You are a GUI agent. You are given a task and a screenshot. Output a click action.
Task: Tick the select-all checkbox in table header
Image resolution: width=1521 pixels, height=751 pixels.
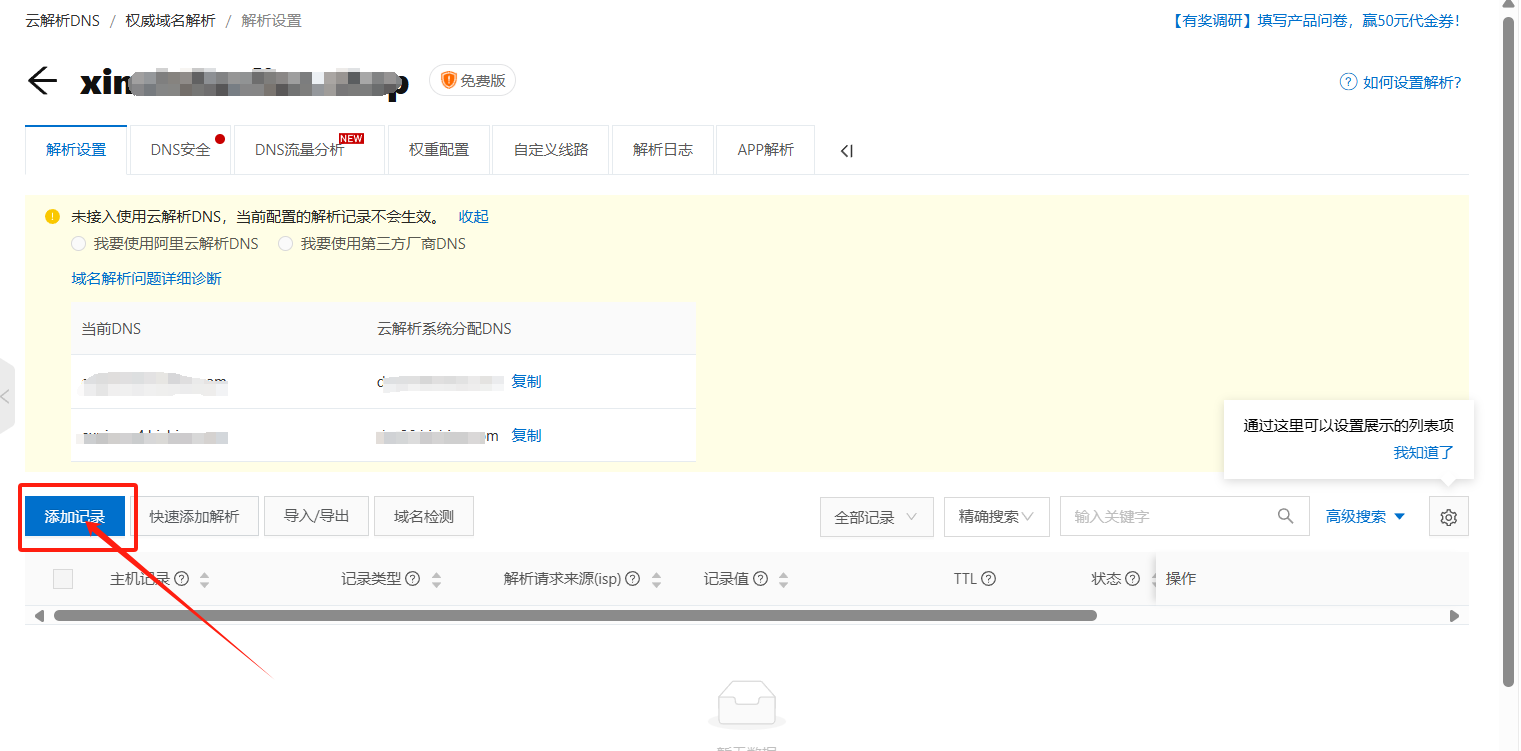point(63,579)
